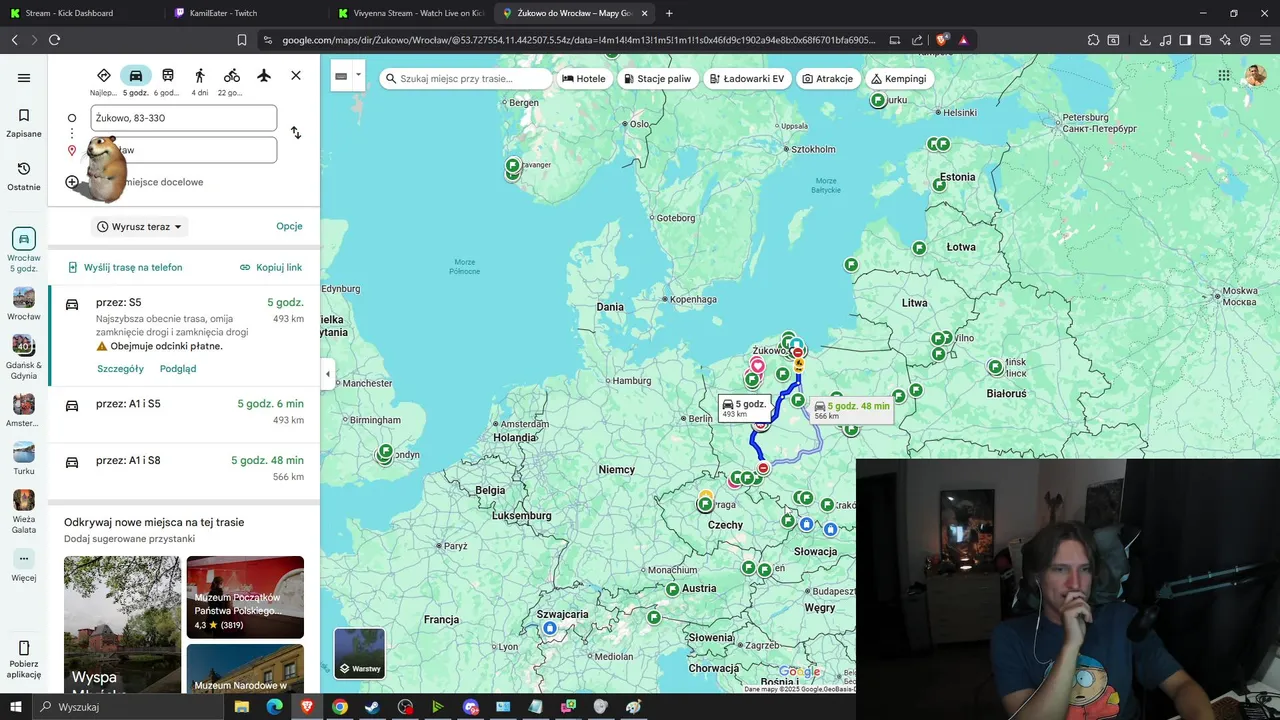Open the Google Maps hamburger menu
Screen dimensions: 1280x720
point(24,78)
